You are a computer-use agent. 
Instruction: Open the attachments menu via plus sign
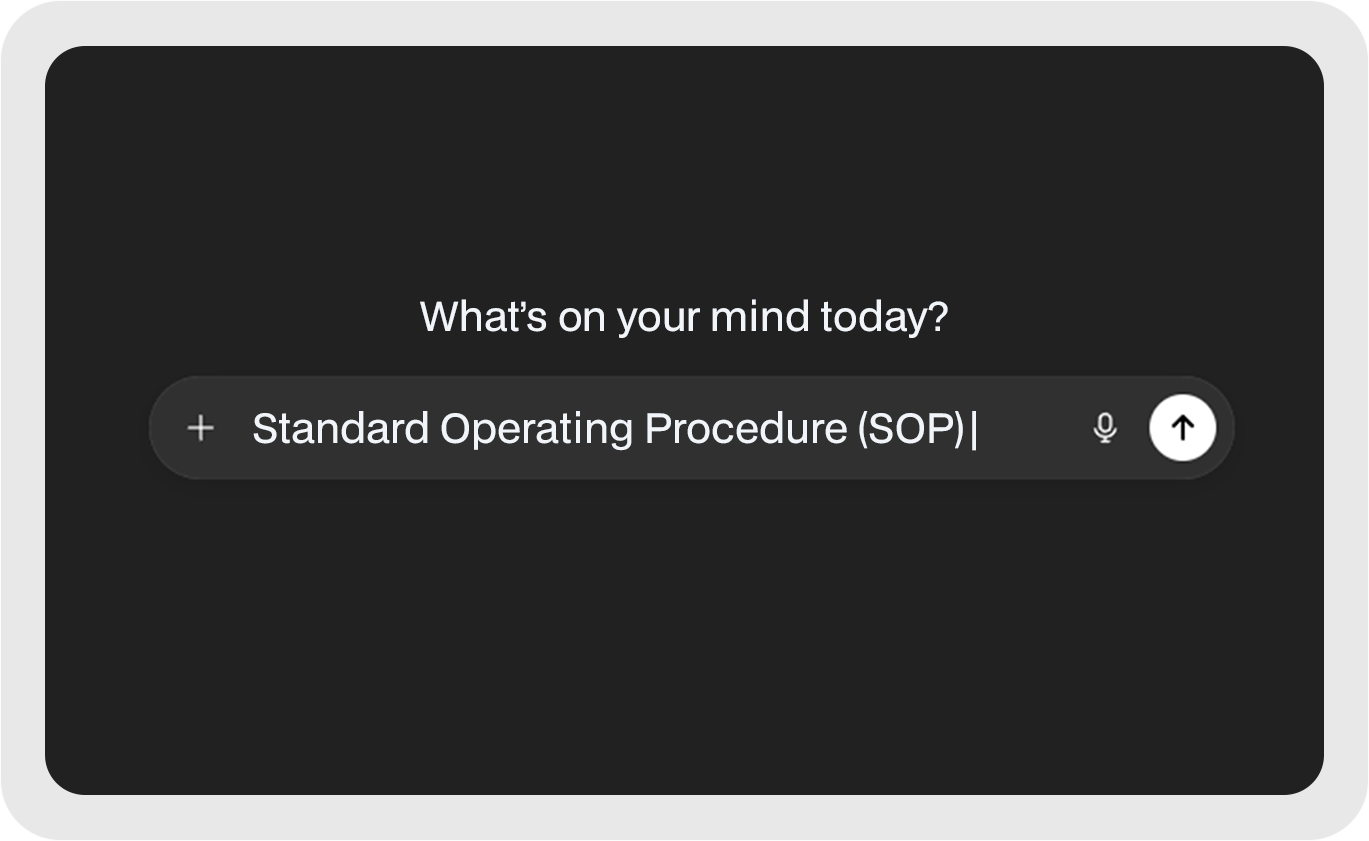pyautogui.click(x=201, y=428)
